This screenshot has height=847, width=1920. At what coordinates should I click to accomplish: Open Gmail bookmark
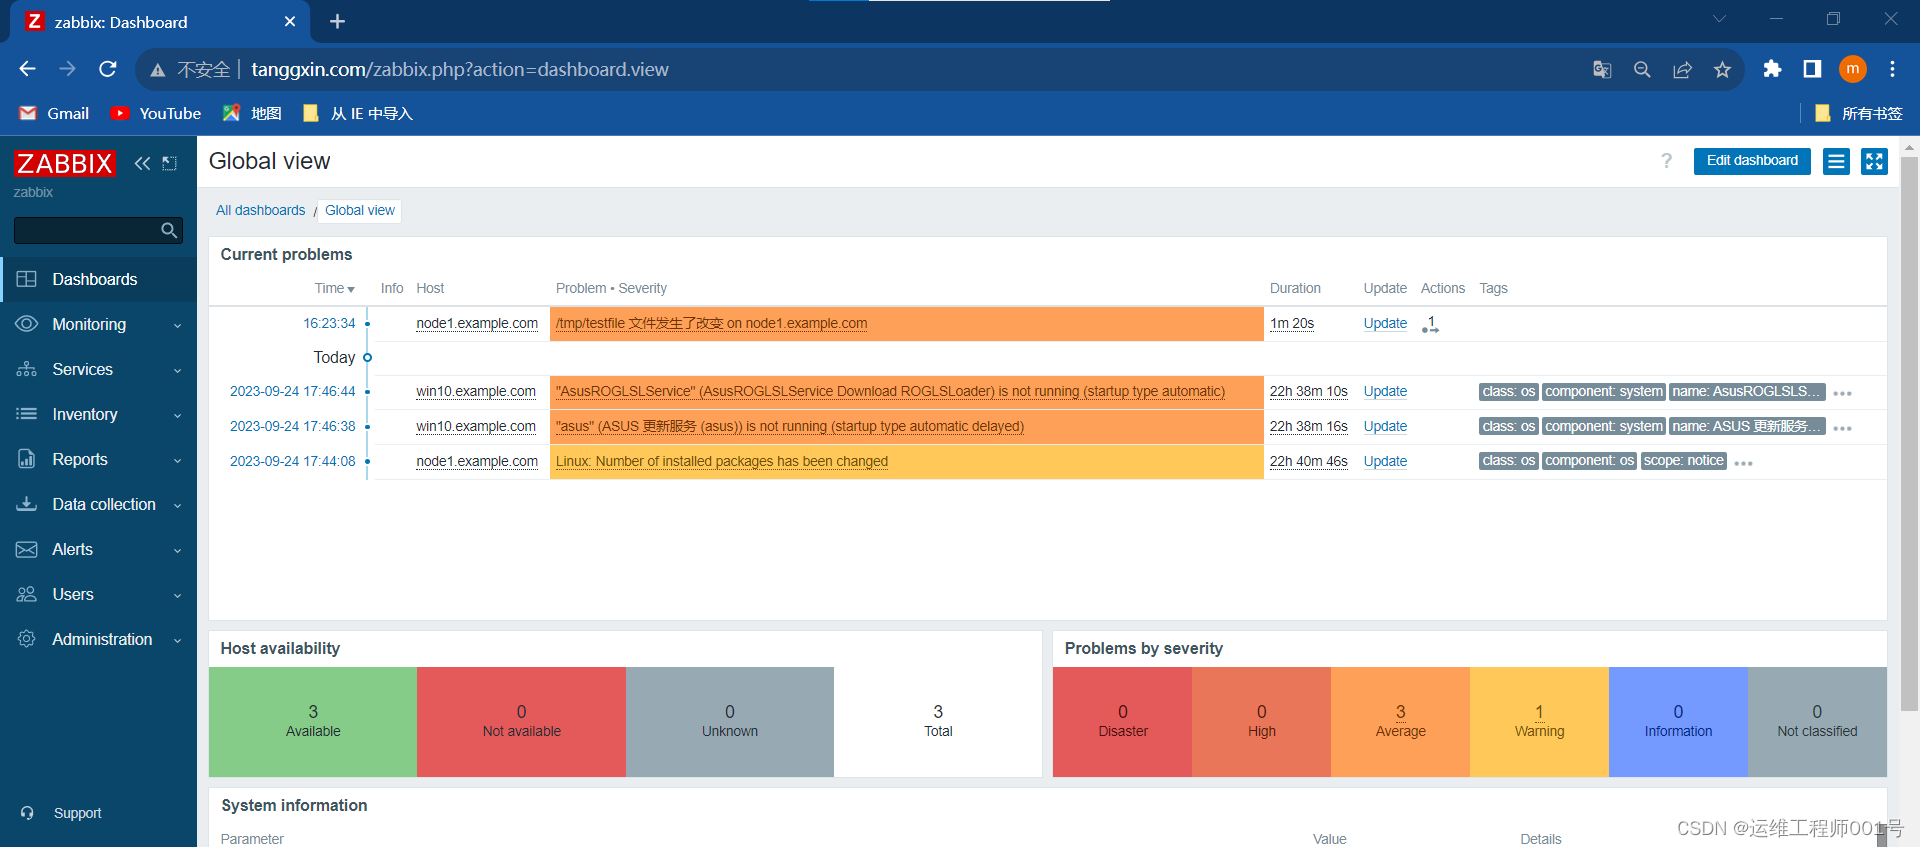[x=54, y=113]
